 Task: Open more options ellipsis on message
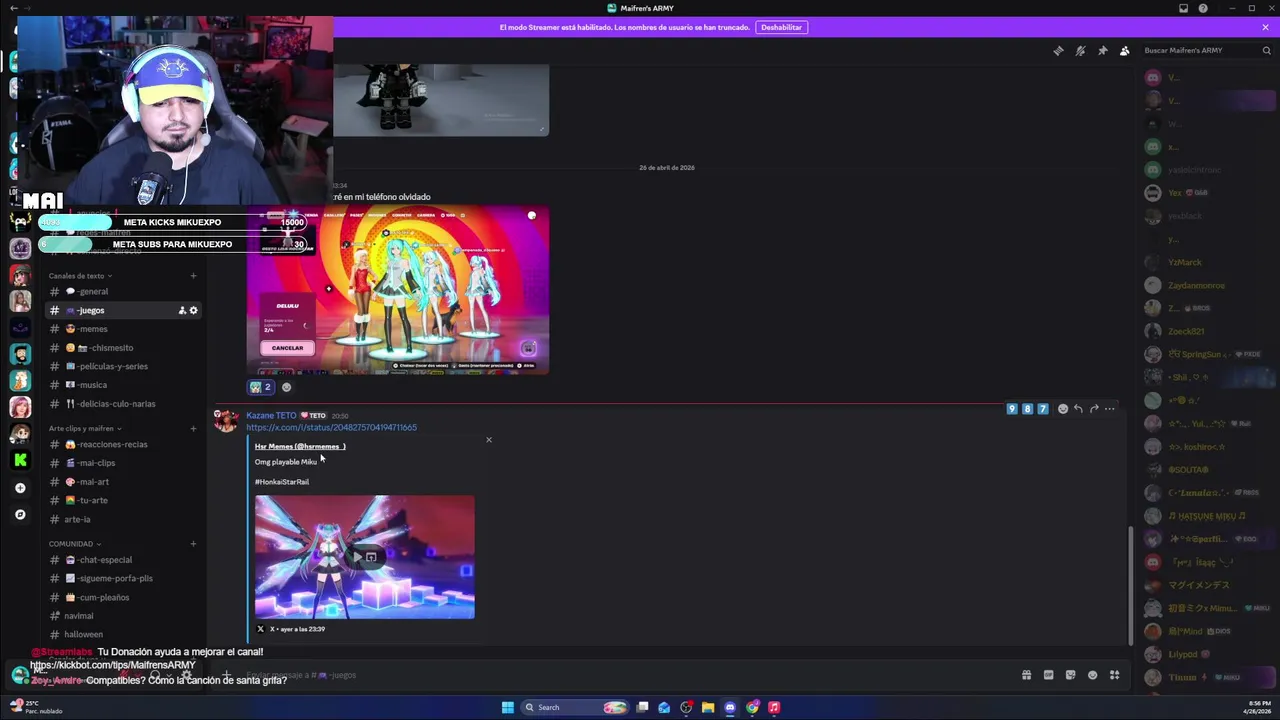click(x=1109, y=409)
